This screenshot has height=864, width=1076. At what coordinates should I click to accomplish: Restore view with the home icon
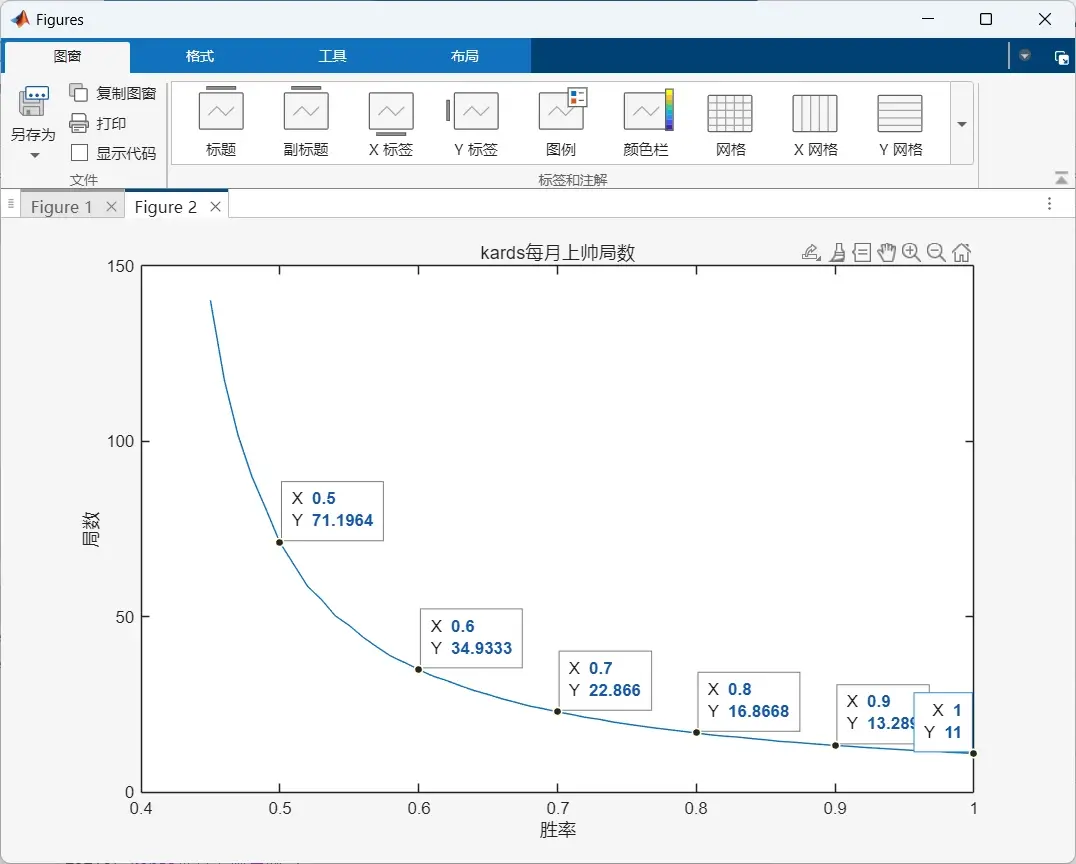(x=961, y=253)
